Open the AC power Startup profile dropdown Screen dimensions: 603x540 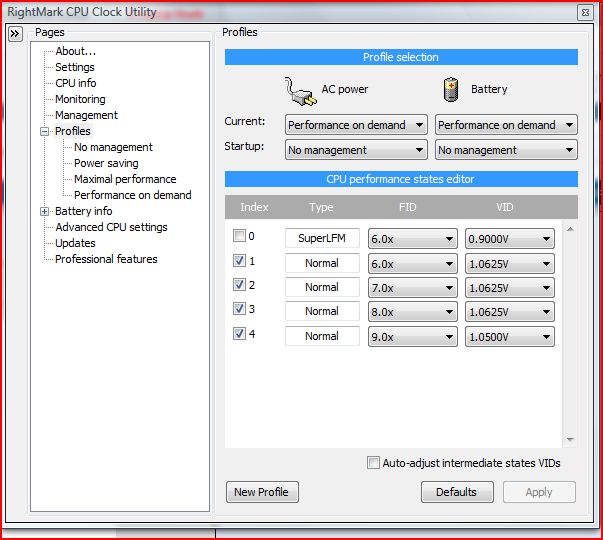[x=356, y=150]
